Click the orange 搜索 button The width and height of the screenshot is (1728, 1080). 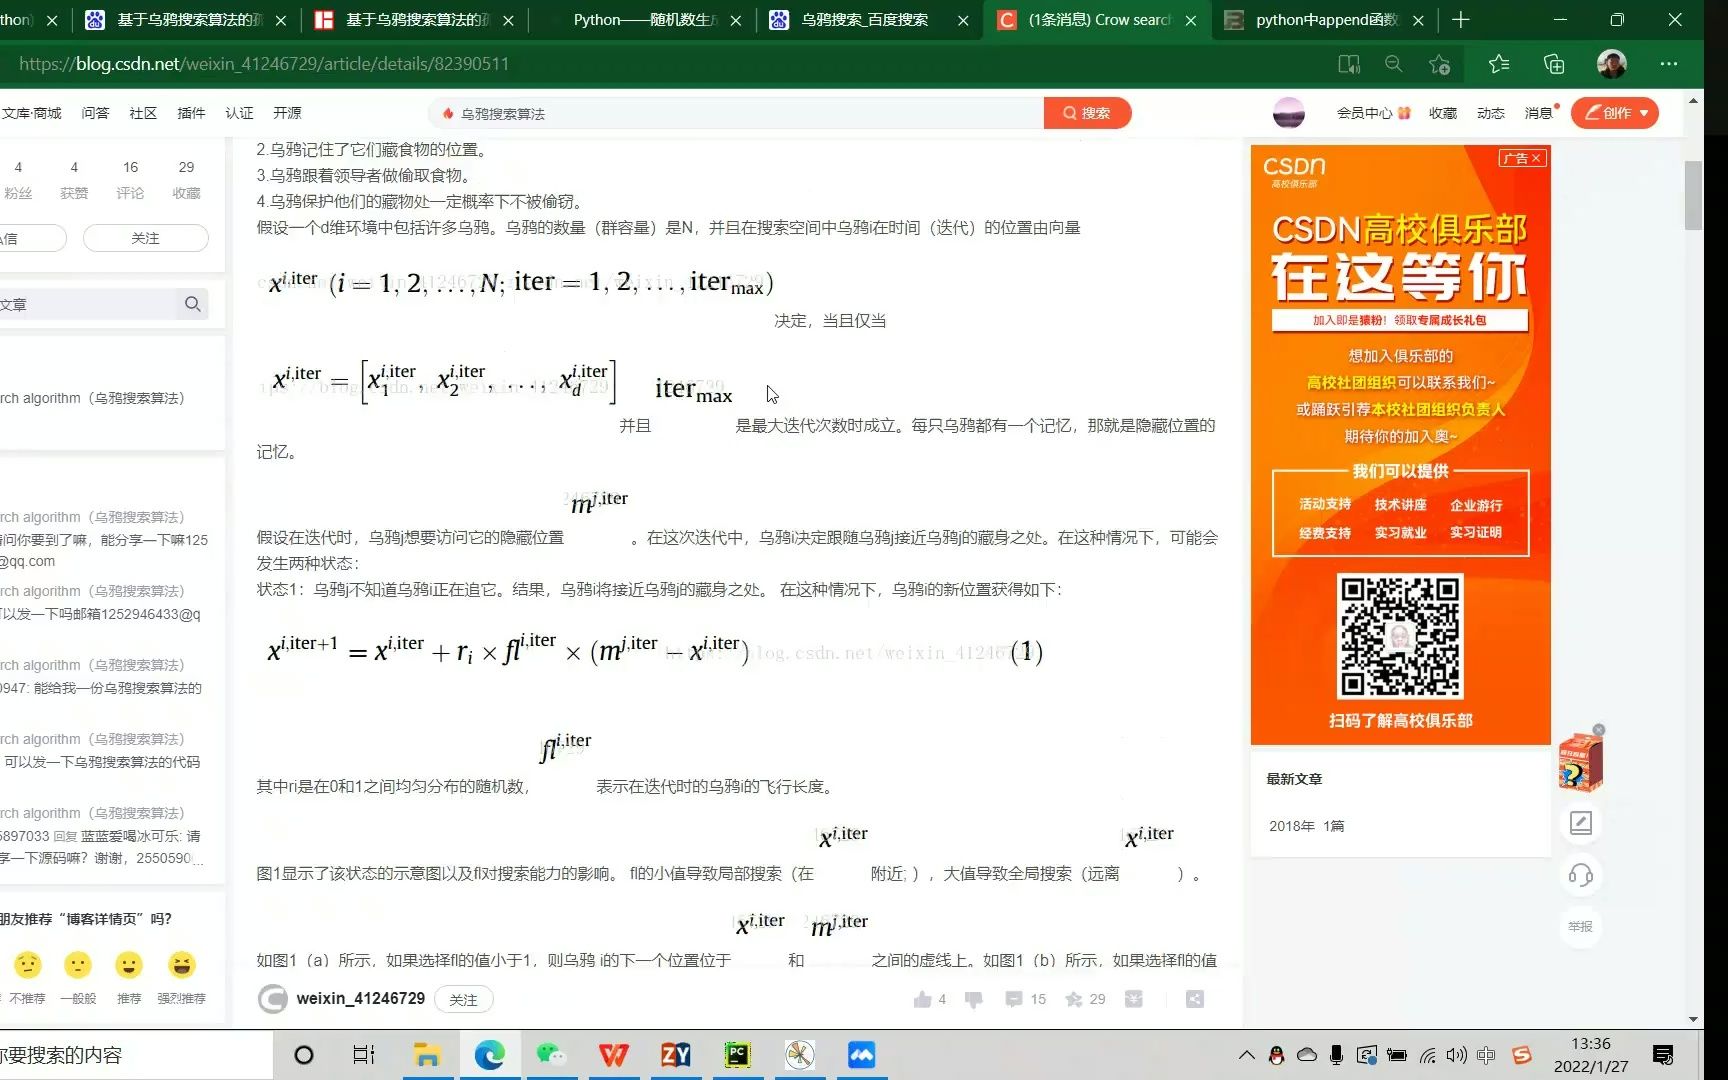point(1087,113)
